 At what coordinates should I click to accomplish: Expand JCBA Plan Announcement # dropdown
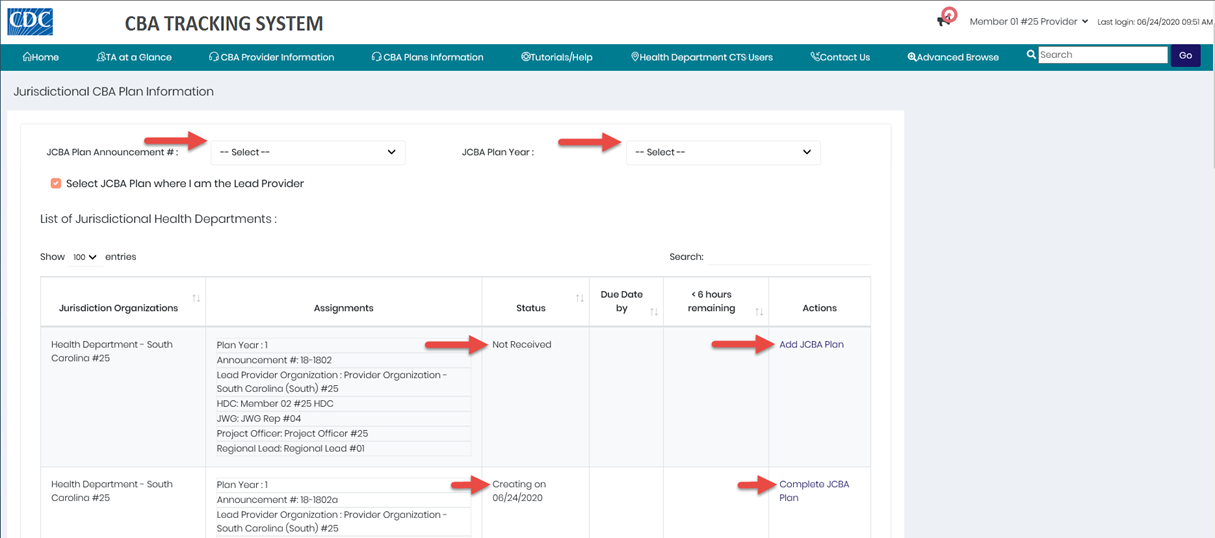[x=307, y=152]
